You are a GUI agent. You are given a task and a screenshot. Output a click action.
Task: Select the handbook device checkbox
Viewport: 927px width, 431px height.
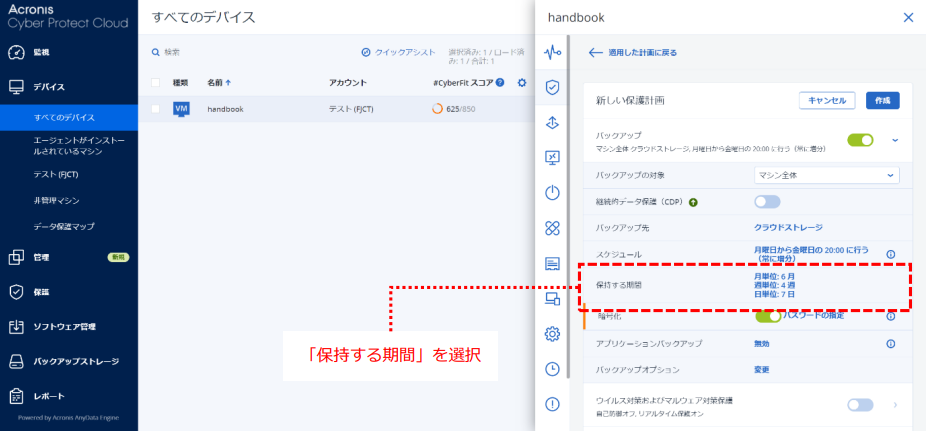pos(155,108)
